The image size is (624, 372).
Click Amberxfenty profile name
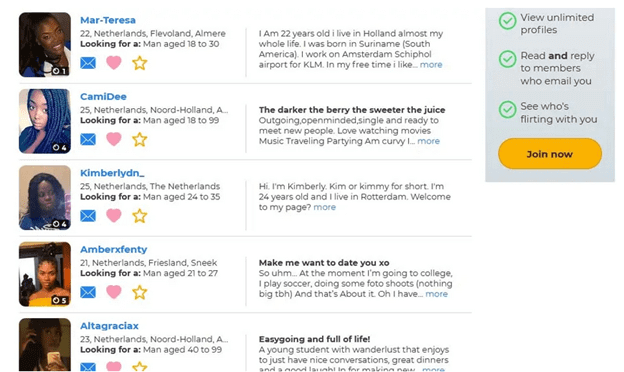point(114,249)
